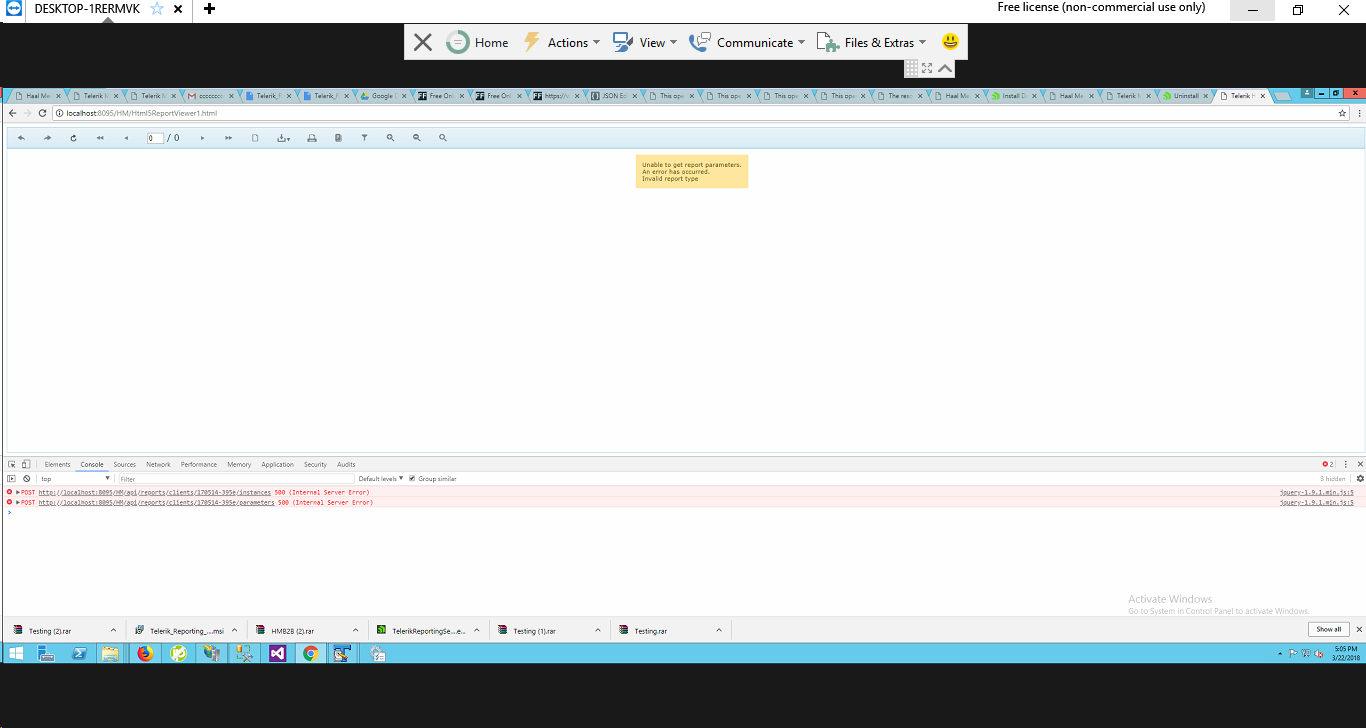The height and width of the screenshot is (728, 1366).
Task: Click the console Filter input
Action: pos(235,479)
